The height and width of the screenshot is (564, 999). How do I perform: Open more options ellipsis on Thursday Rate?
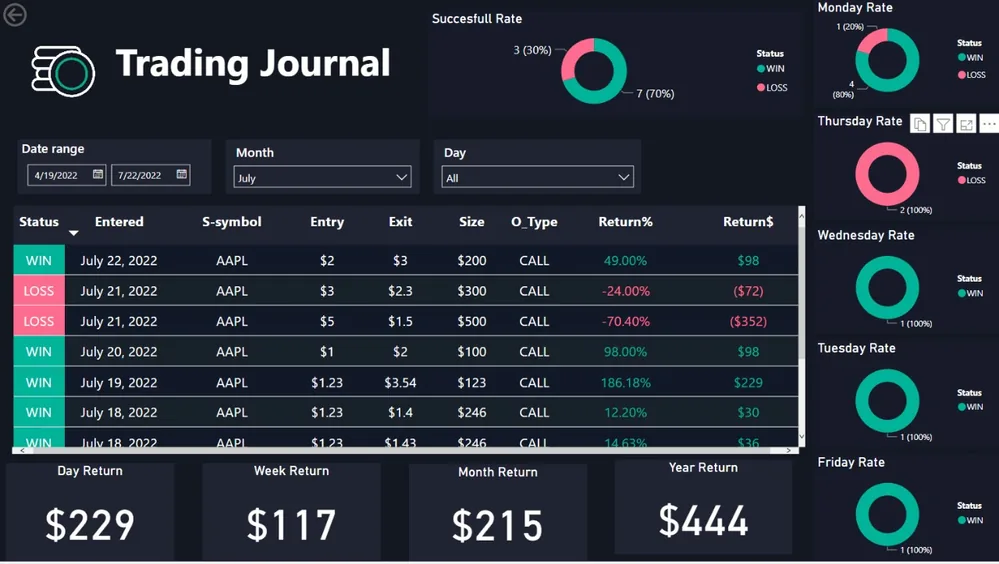pos(989,124)
